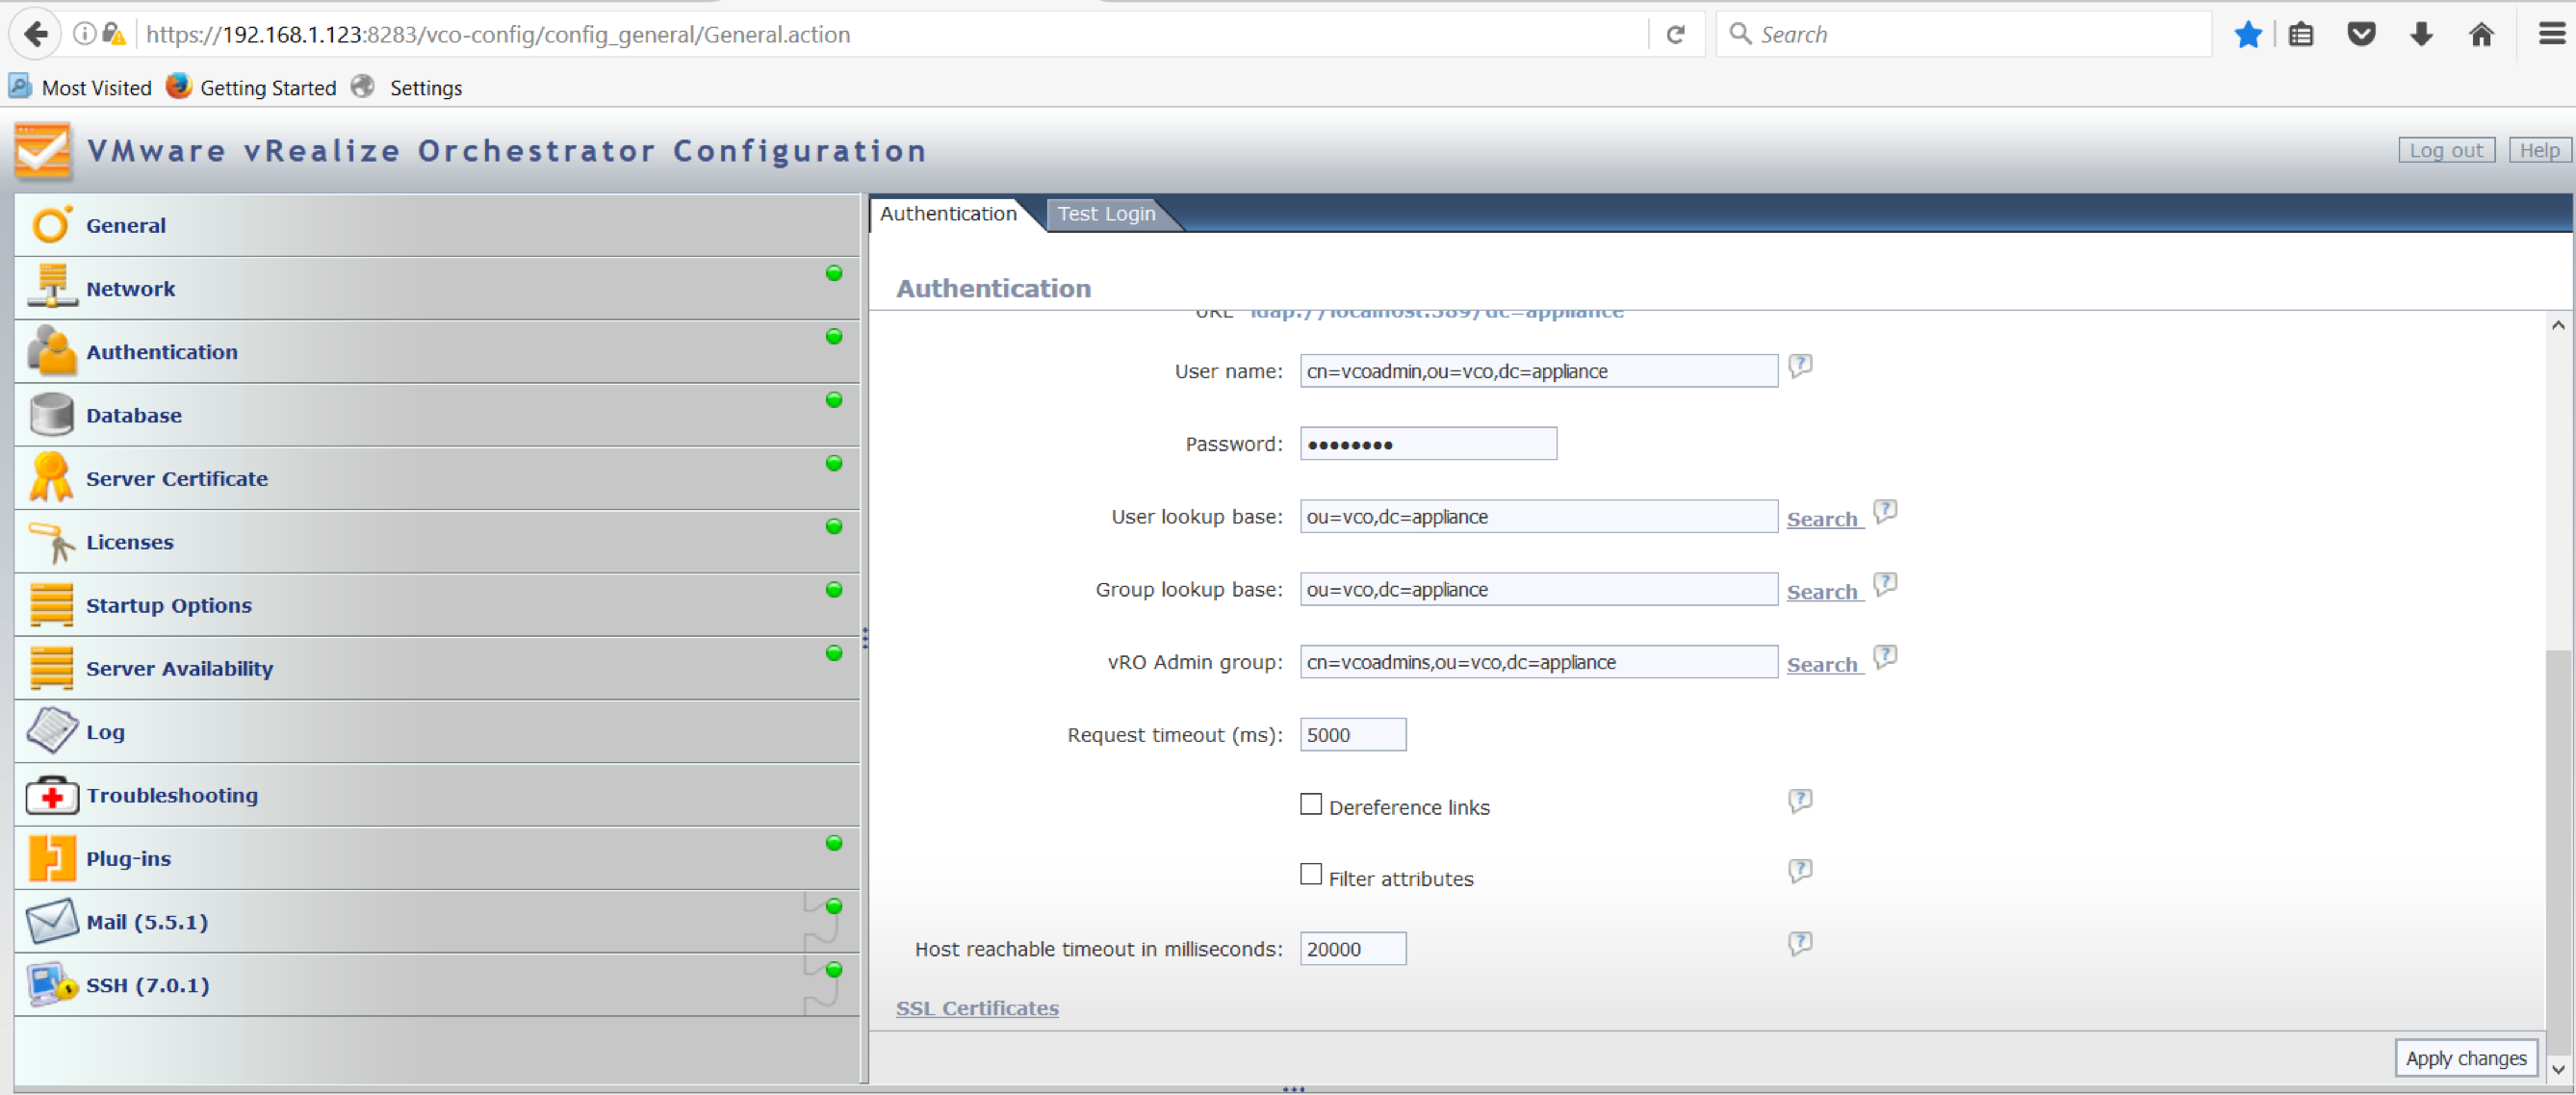Image resolution: width=2576 pixels, height=1095 pixels.
Task: Open the Settings bookmark
Action: click(408, 88)
